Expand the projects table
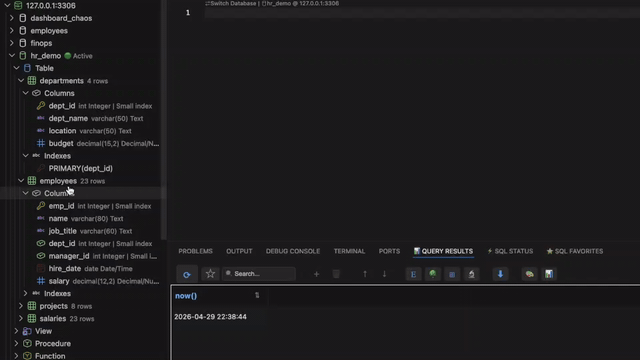The image size is (640, 360). pos(21,306)
